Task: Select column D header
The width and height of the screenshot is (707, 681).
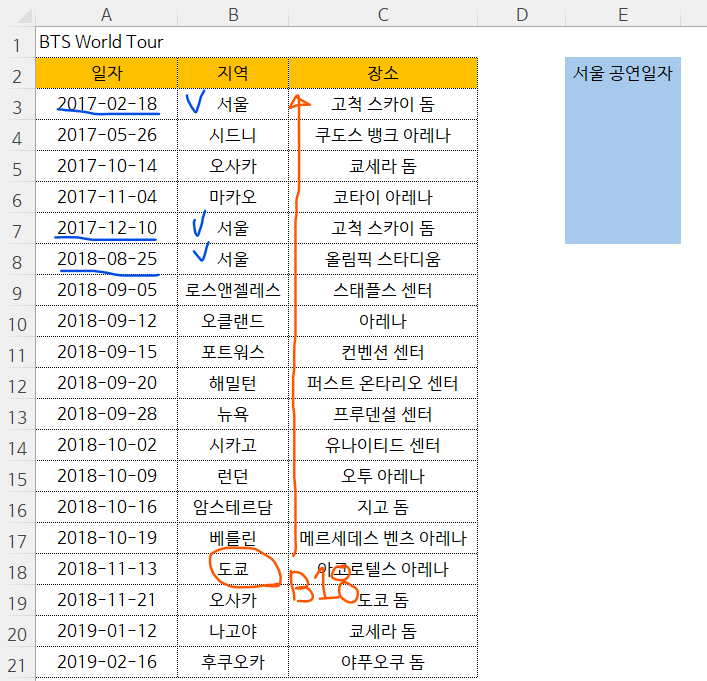Action: coord(521,14)
